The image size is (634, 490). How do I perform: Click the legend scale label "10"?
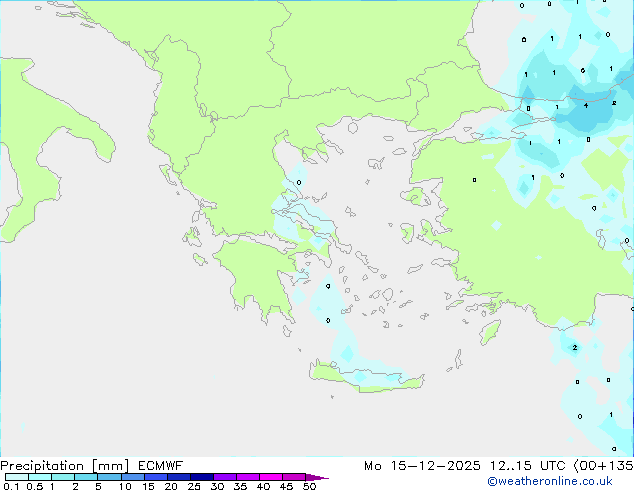point(125,487)
